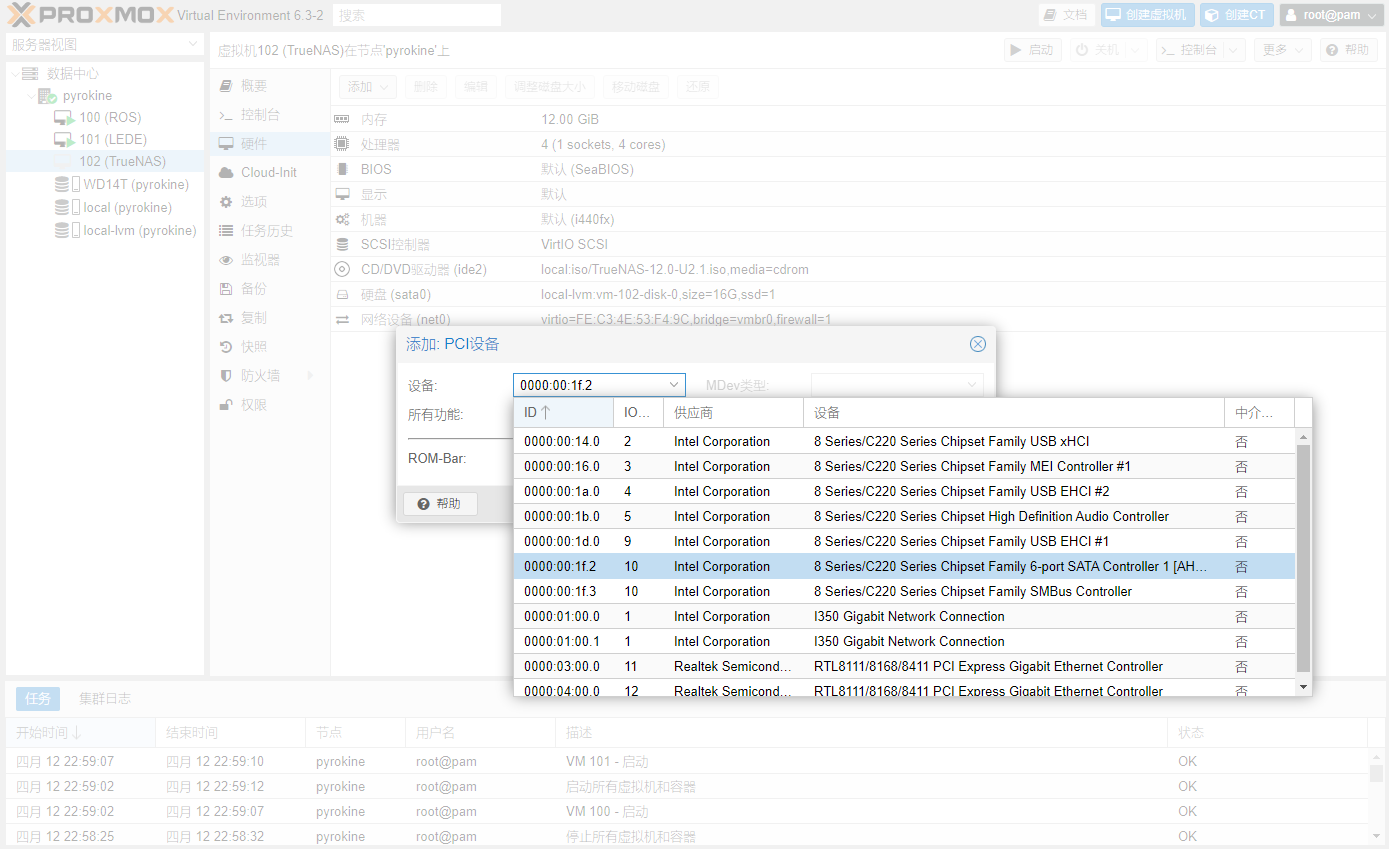Select device 0000:00:1f.3 SMBus Controller
This screenshot has height=849, width=1389.
905,592
